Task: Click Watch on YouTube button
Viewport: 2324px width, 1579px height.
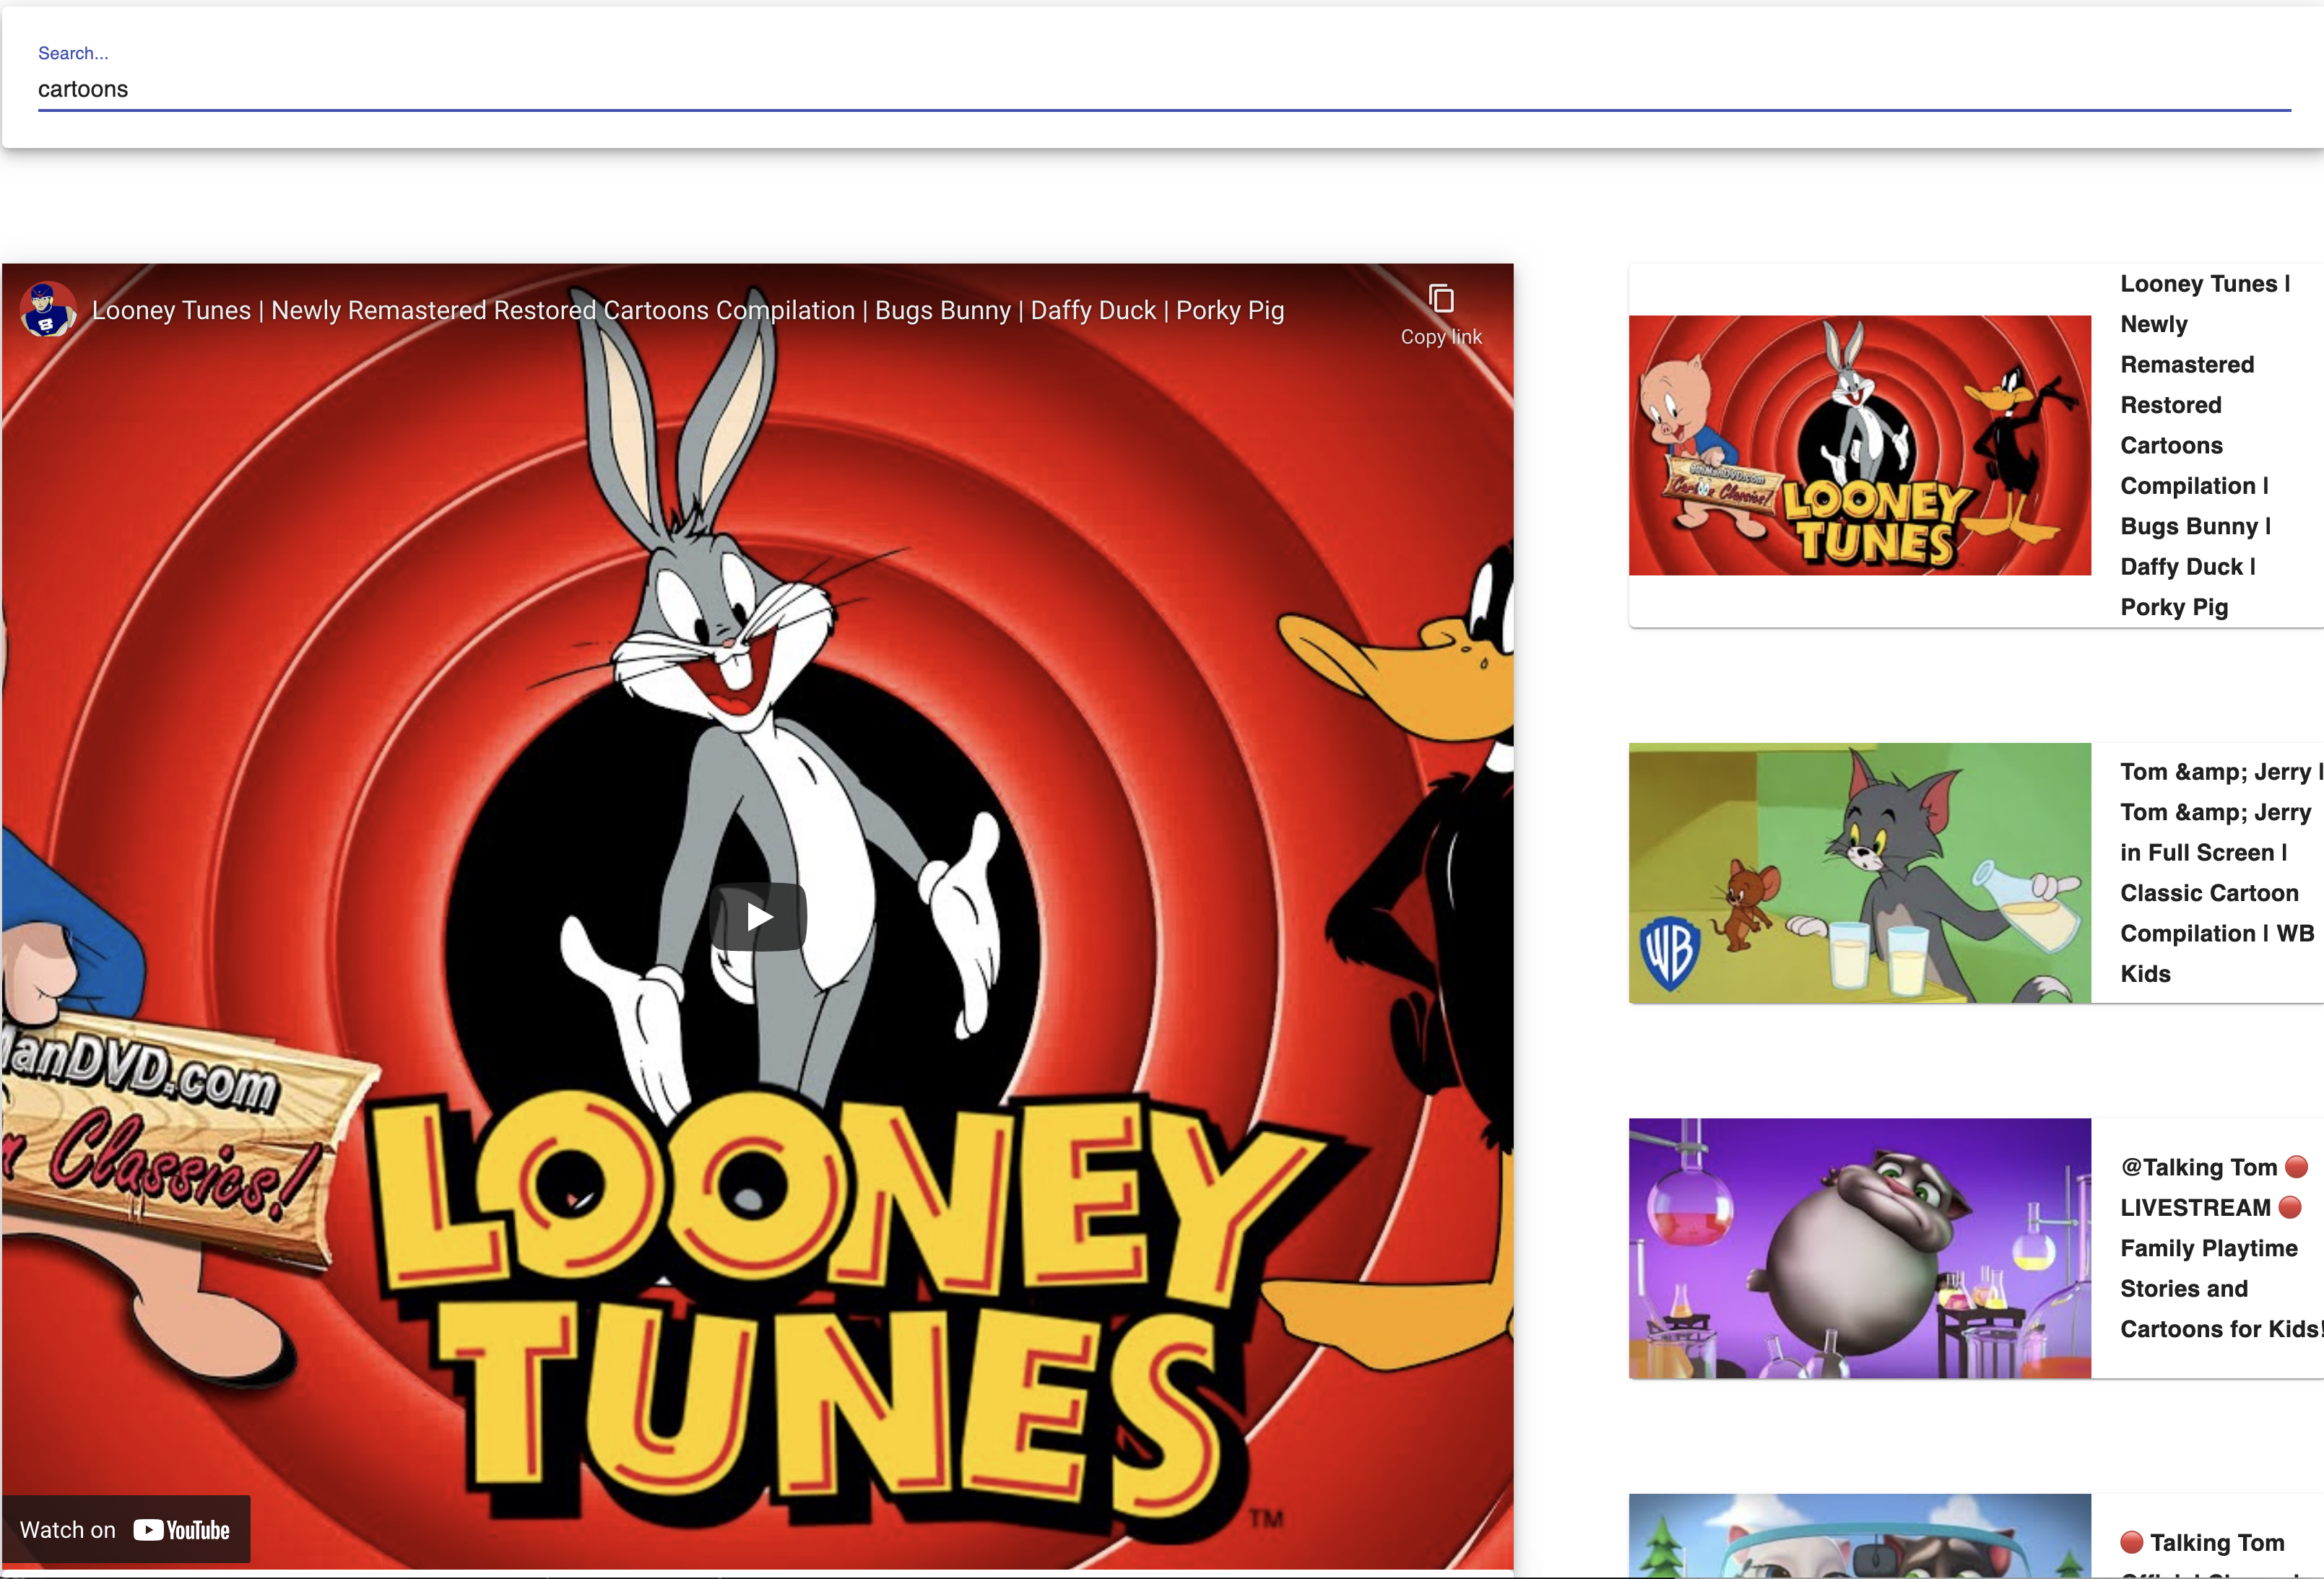Action: tap(126, 1529)
